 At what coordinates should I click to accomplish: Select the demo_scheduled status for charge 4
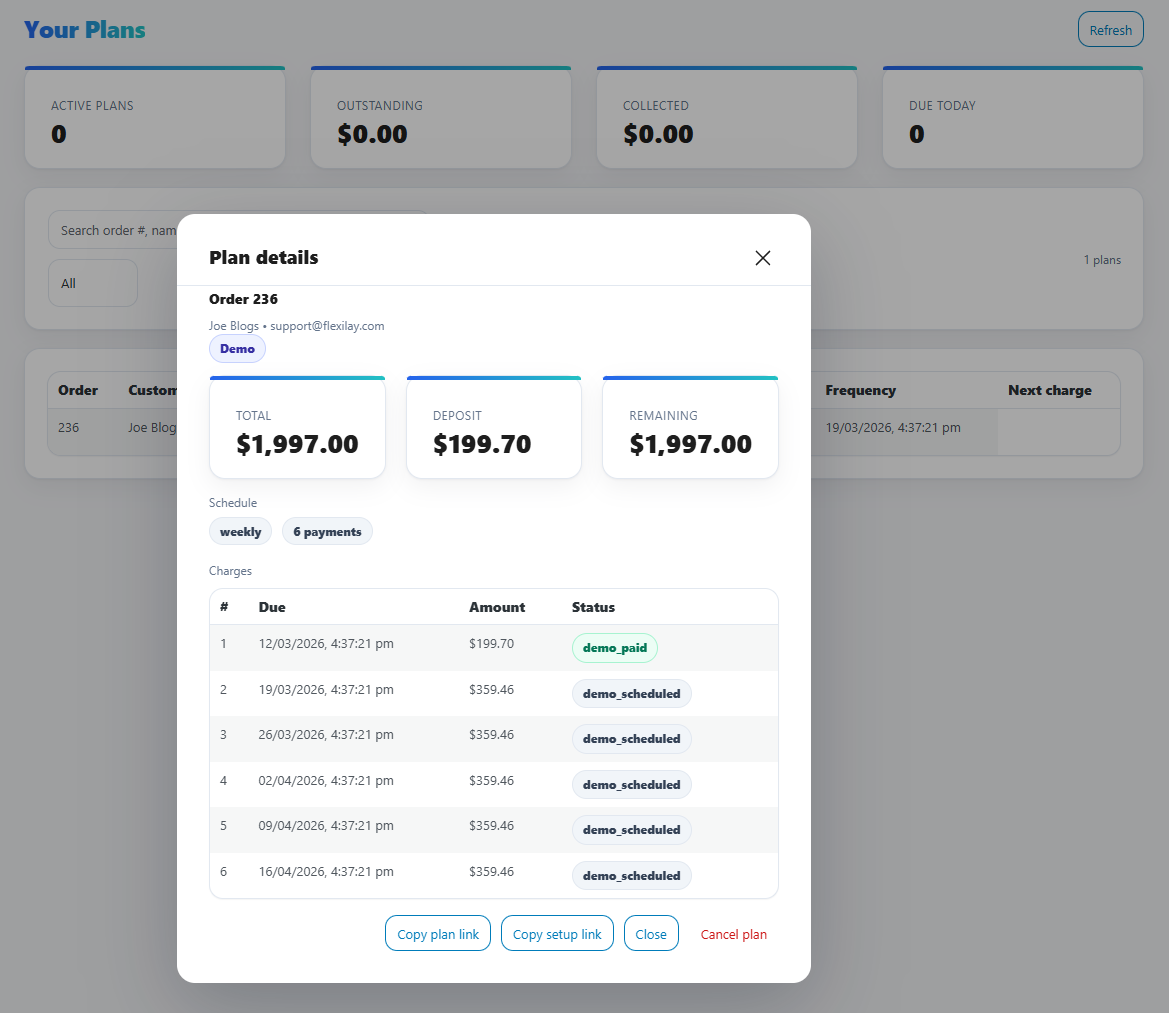click(631, 785)
